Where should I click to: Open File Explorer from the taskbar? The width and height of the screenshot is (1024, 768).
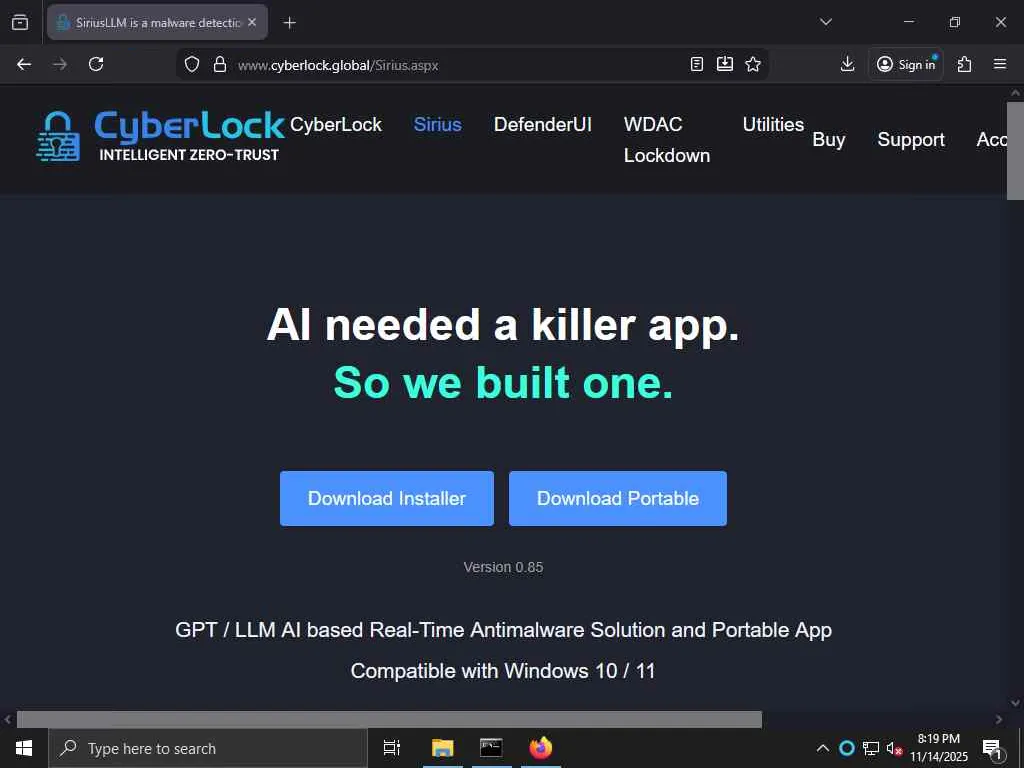(x=442, y=748)
